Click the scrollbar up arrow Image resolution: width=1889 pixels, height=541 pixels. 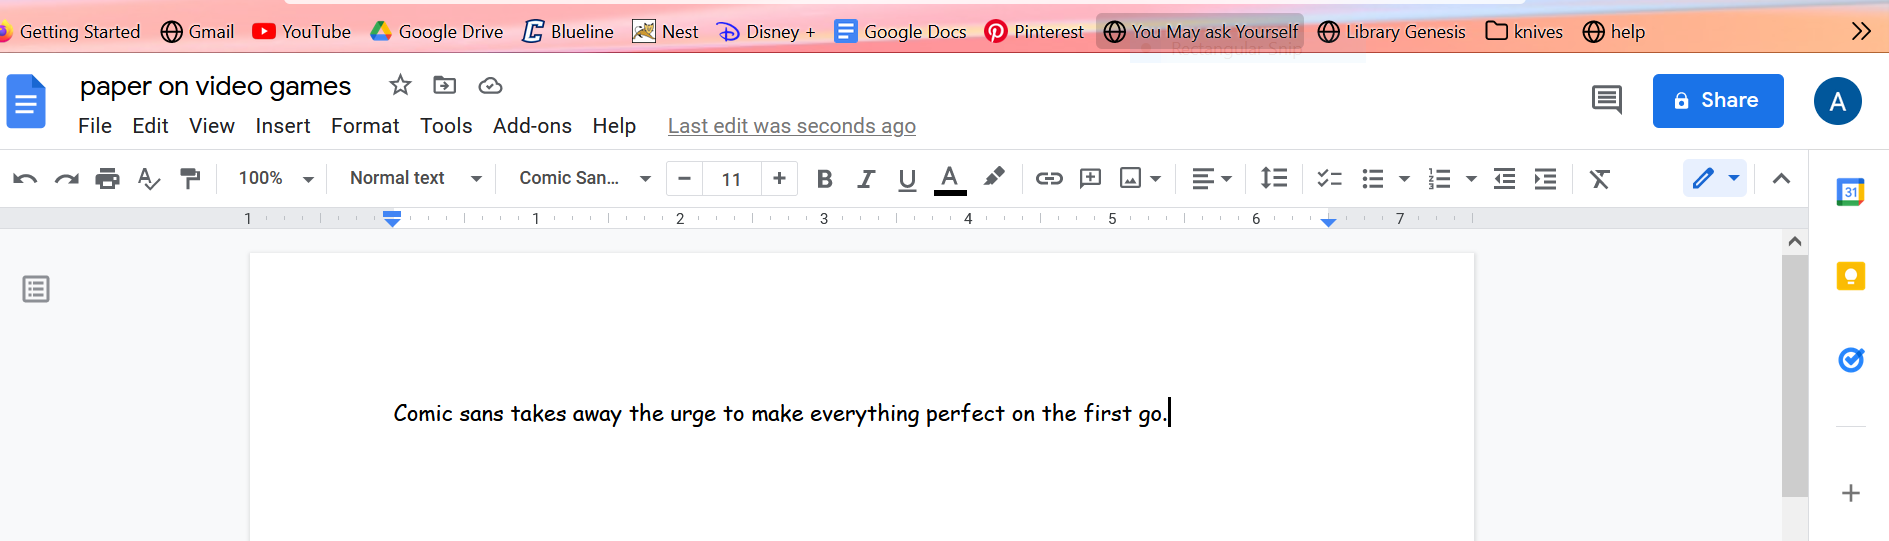[1795, 241]
